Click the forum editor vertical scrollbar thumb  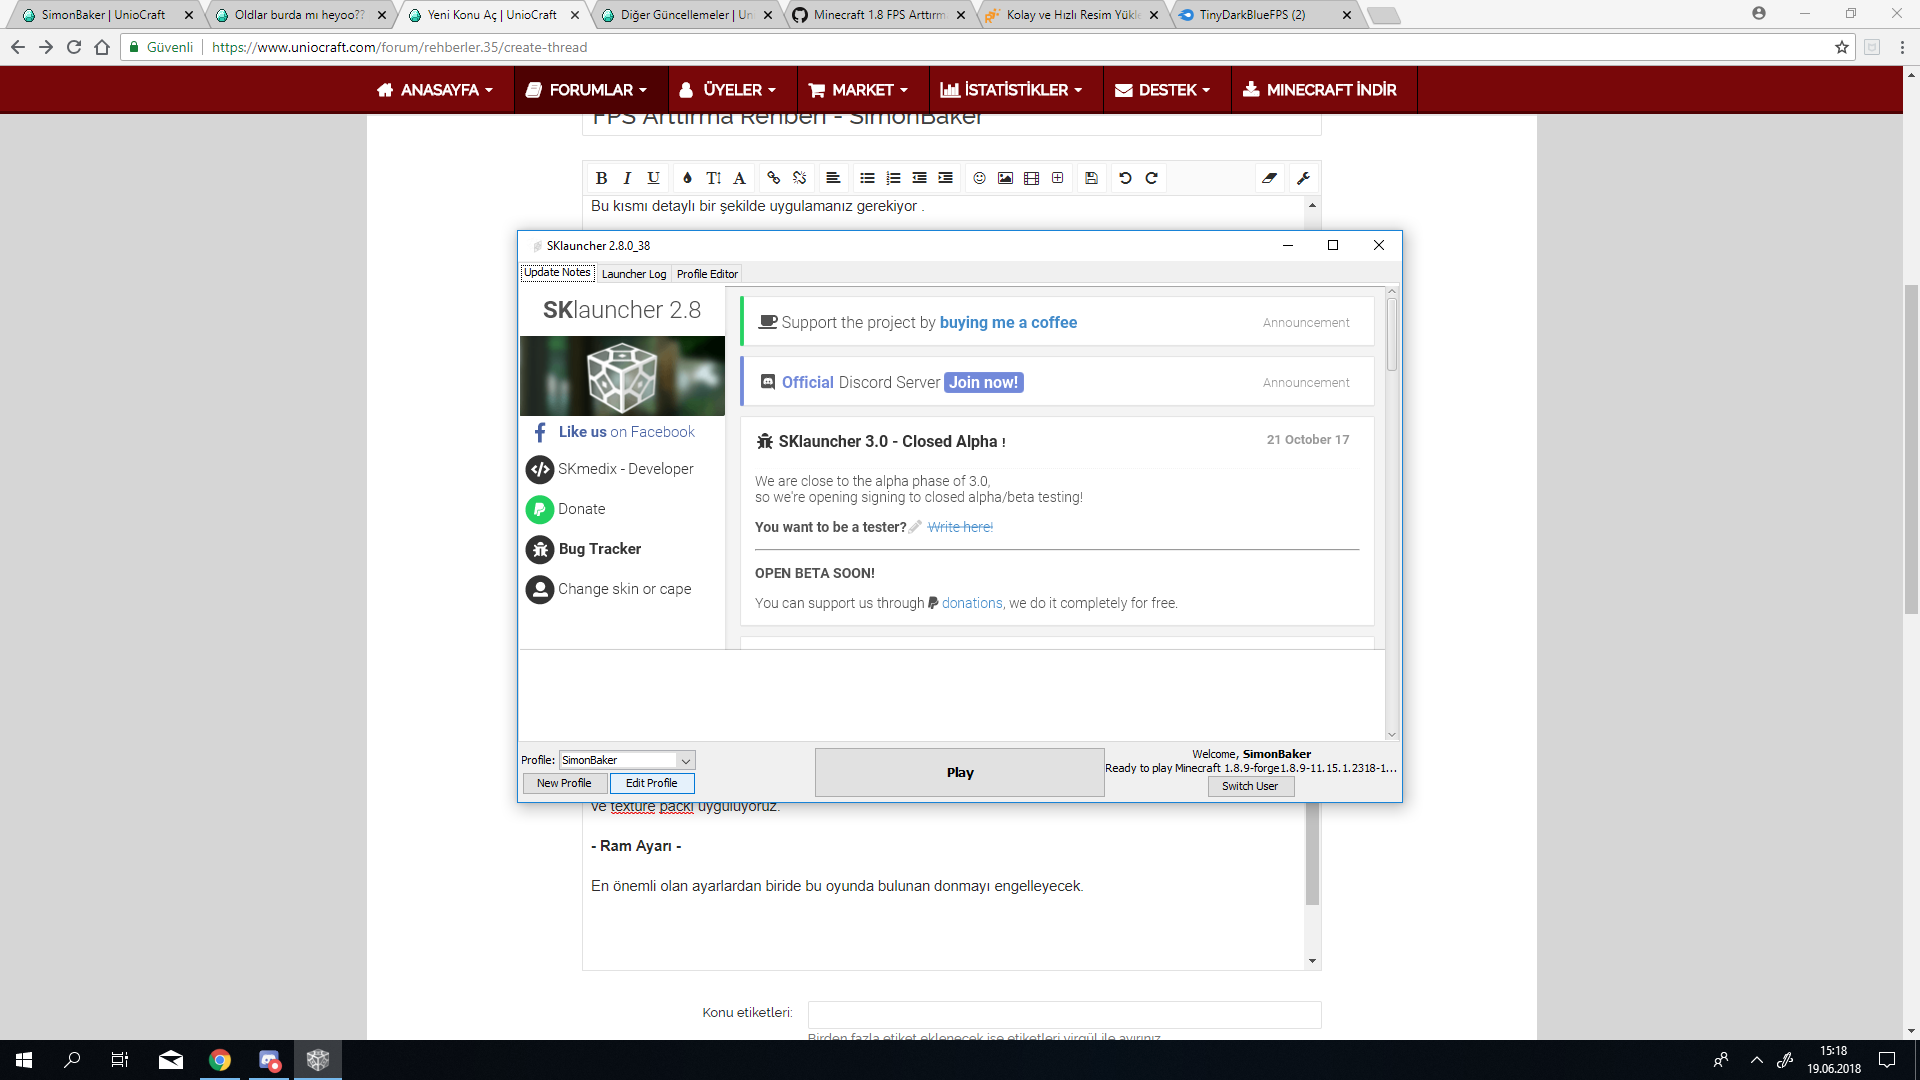(1312, 853)
